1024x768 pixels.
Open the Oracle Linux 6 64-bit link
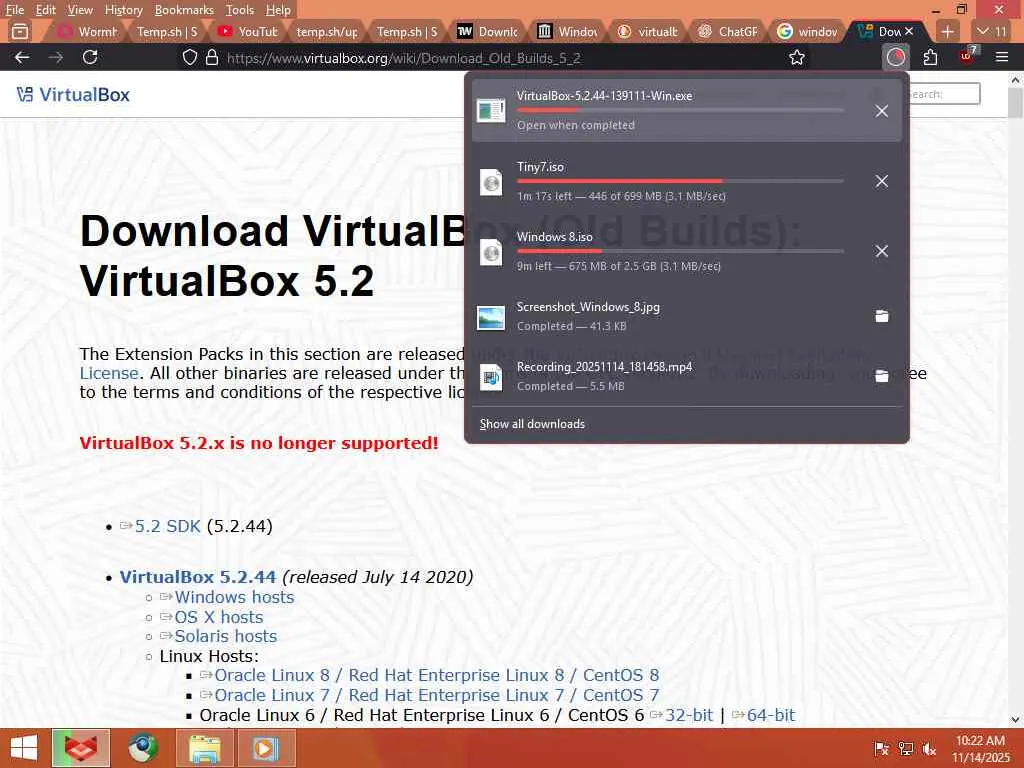pos(771,715)
